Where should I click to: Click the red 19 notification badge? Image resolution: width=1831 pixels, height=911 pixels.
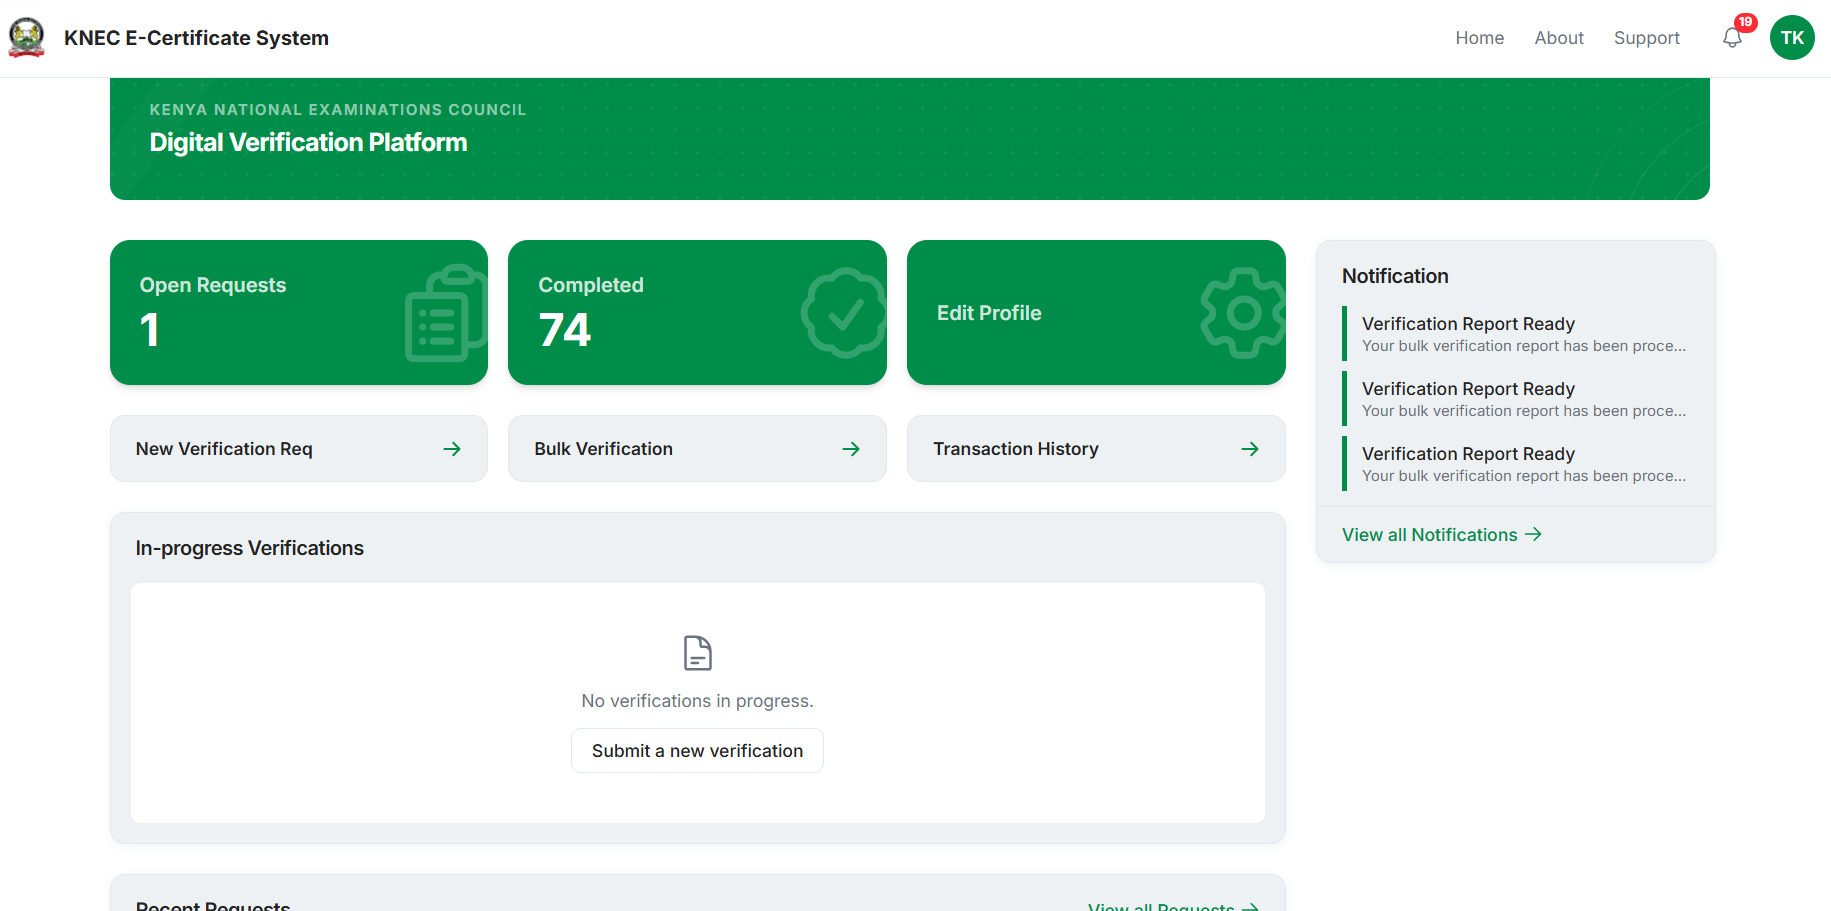1746,22
